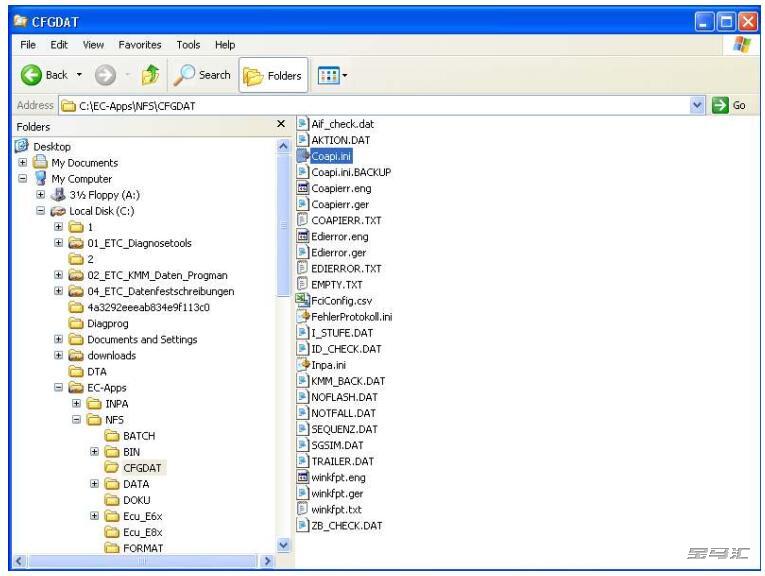The height and width of the screenshot is (576, 765).
Task: Open the Back history dropdown arrow
Action: pos(79,75)
